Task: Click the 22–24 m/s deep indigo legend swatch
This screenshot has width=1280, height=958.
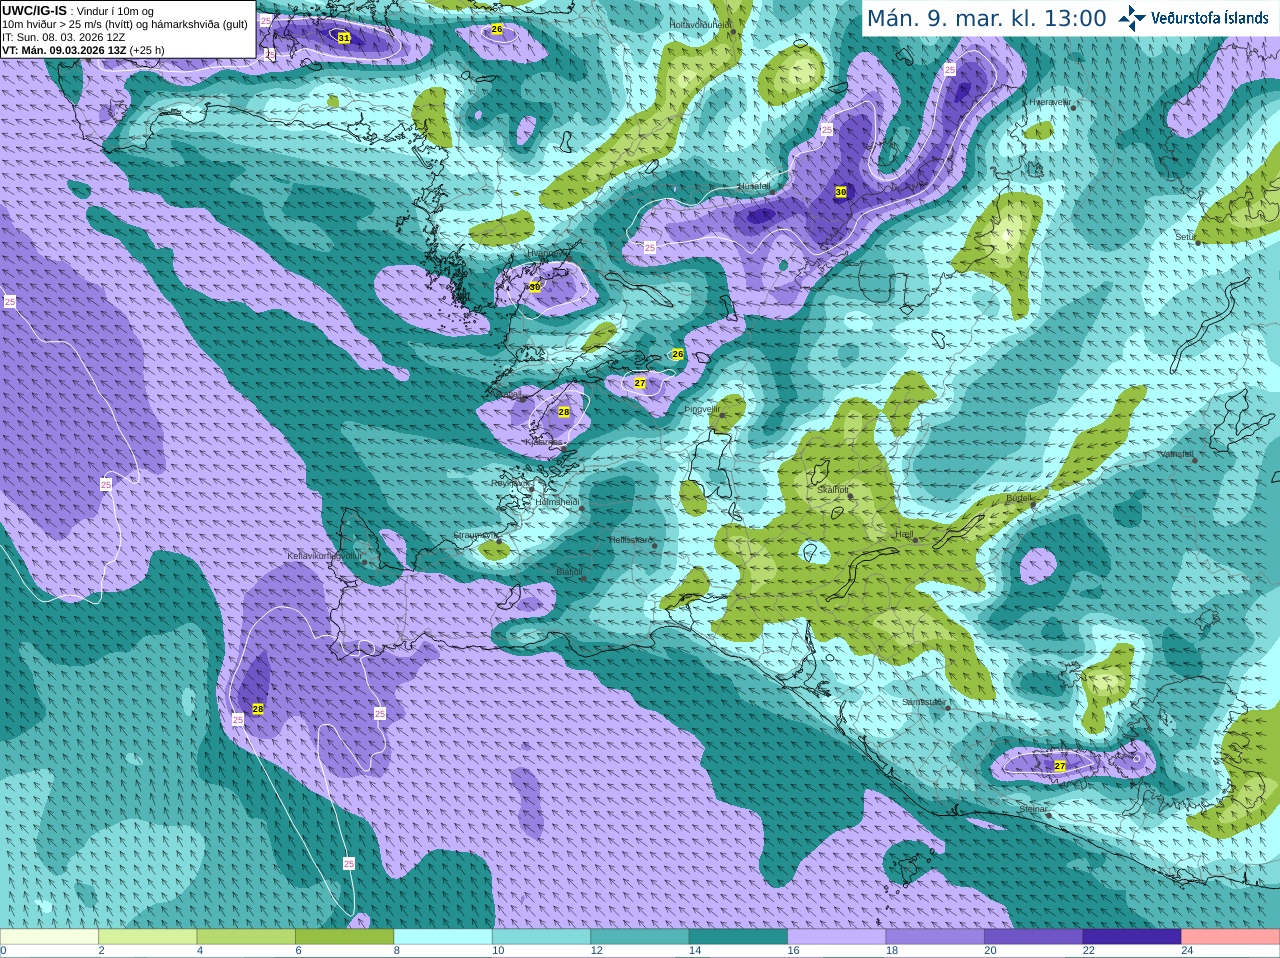Action: 1132,937
